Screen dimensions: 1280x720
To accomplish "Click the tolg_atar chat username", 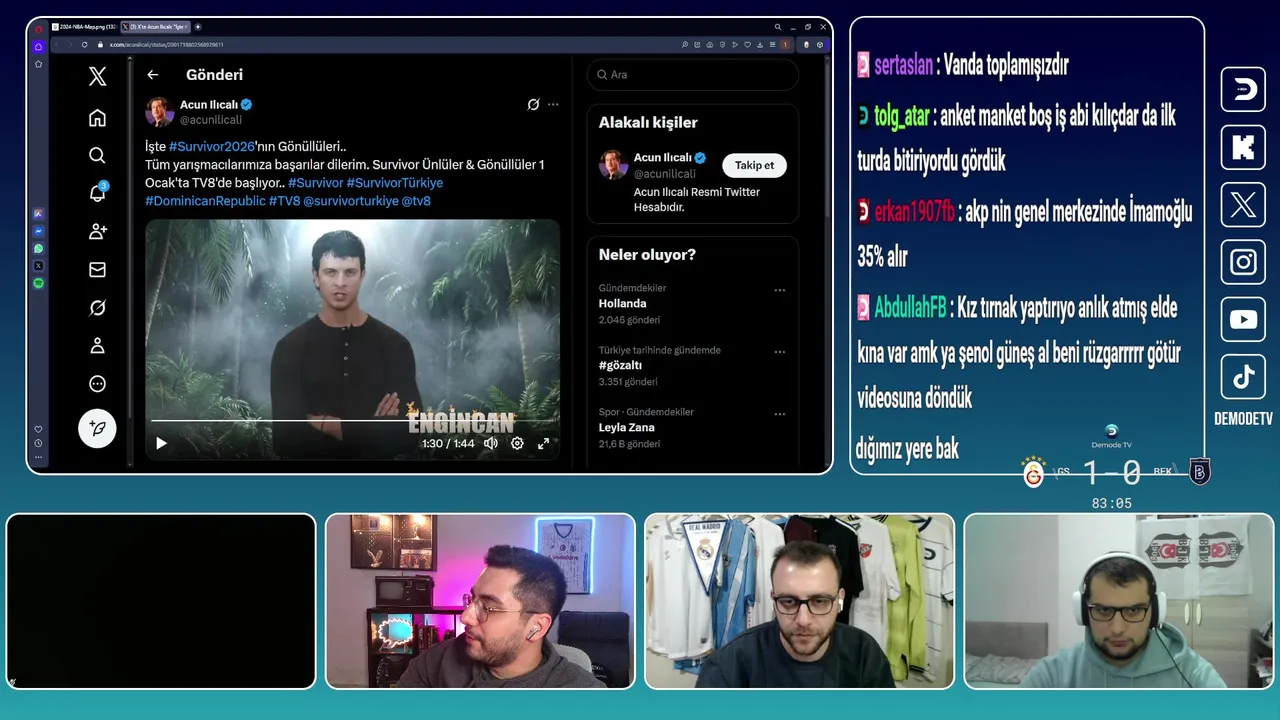I will (x=902, y=117).
